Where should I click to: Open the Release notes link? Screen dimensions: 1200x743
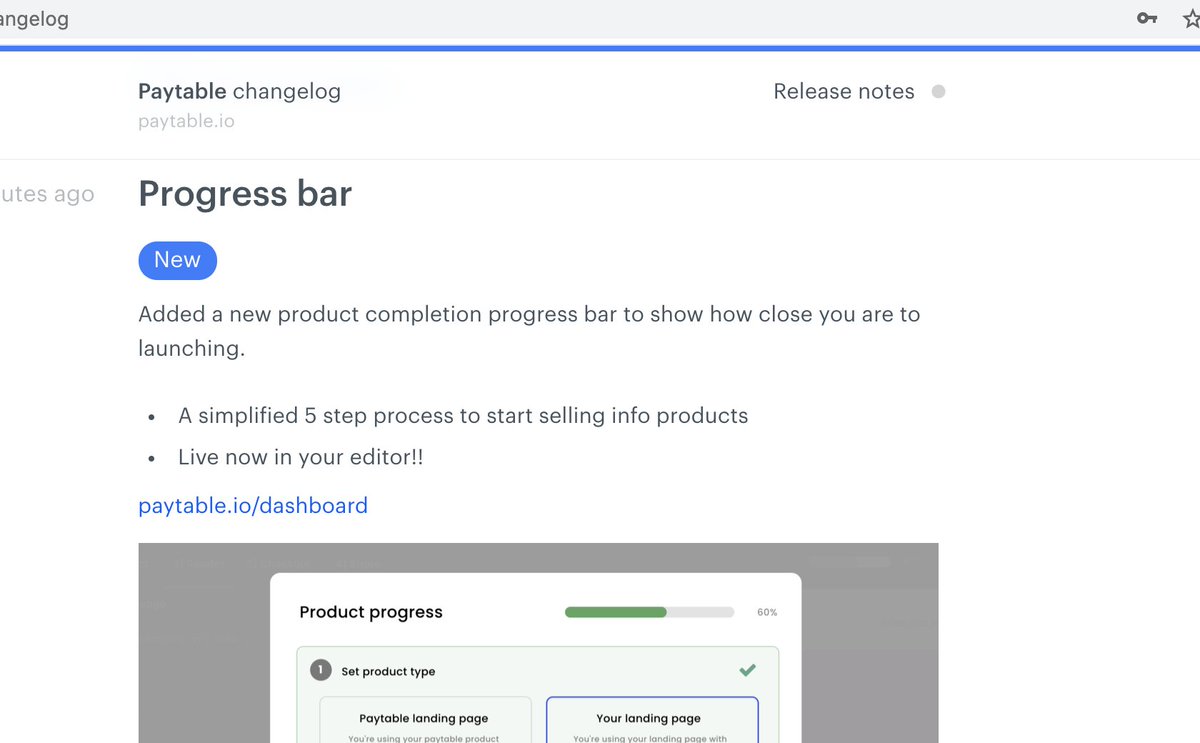[x=844, y=91]
